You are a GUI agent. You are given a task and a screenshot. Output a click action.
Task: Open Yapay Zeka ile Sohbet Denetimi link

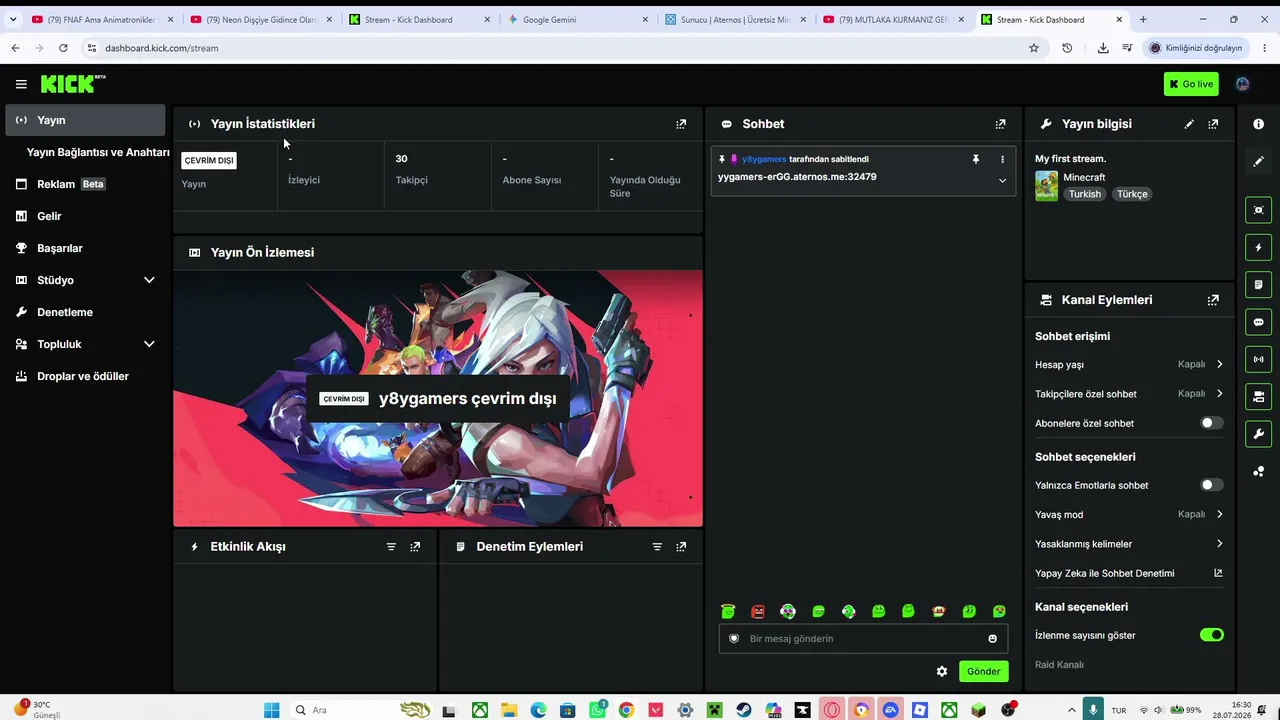(x=1129, y=574)
